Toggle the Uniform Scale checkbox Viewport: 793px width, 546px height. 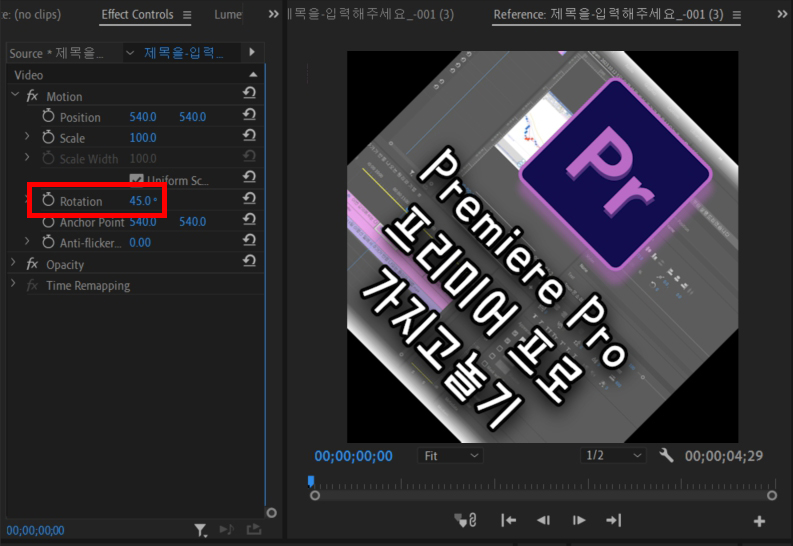[x=136, y=179]
